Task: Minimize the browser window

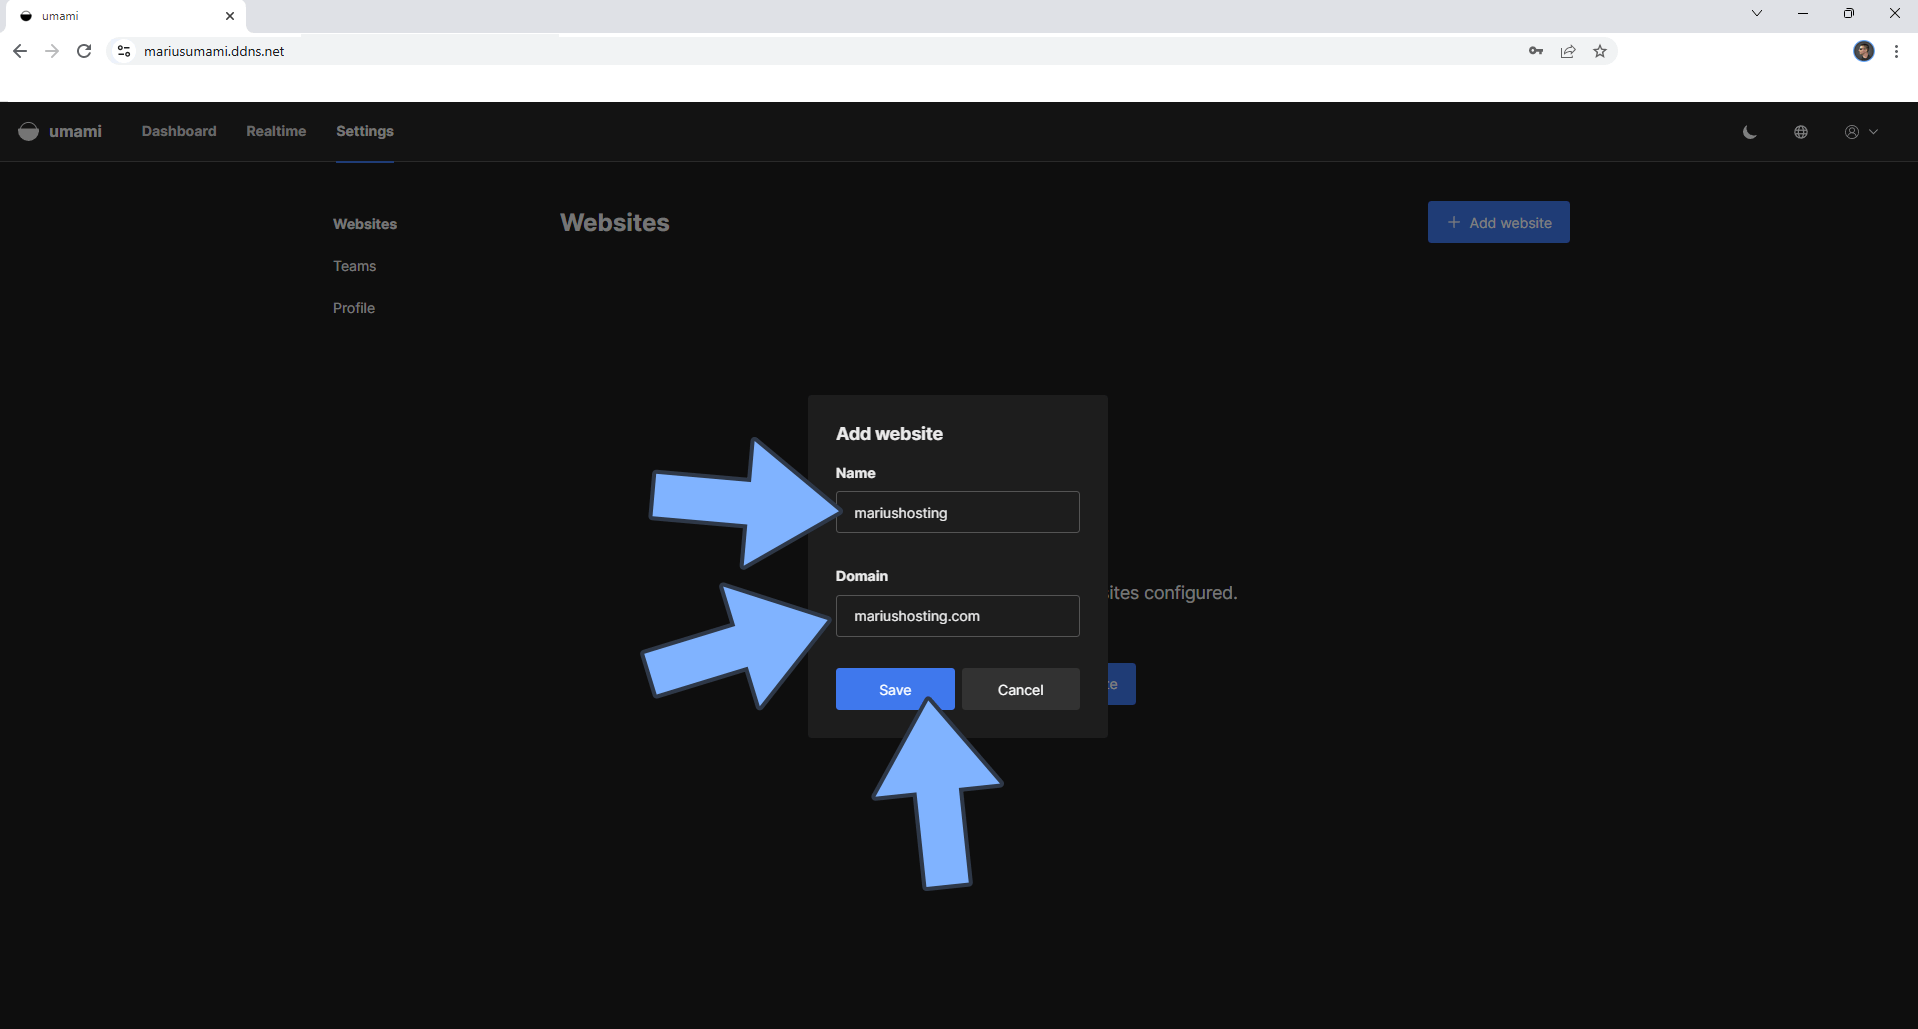Action: coord(1803,13)
